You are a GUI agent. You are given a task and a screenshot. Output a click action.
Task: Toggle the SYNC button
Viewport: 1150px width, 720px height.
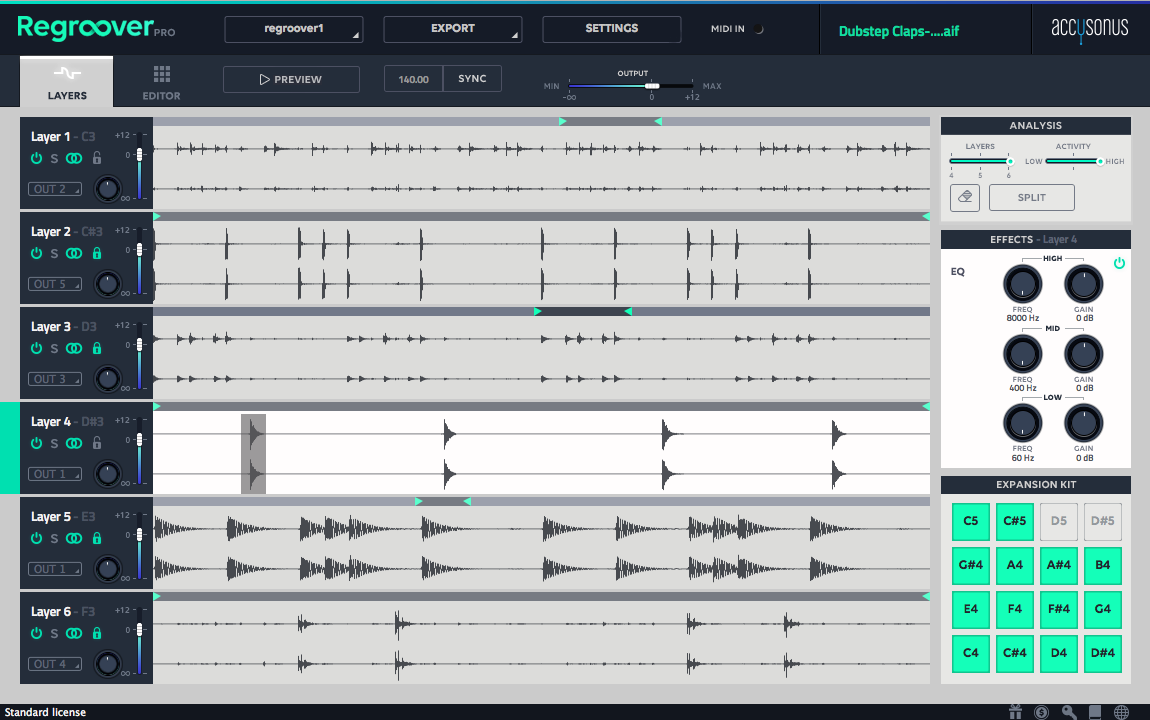click(x=472, y=78)
